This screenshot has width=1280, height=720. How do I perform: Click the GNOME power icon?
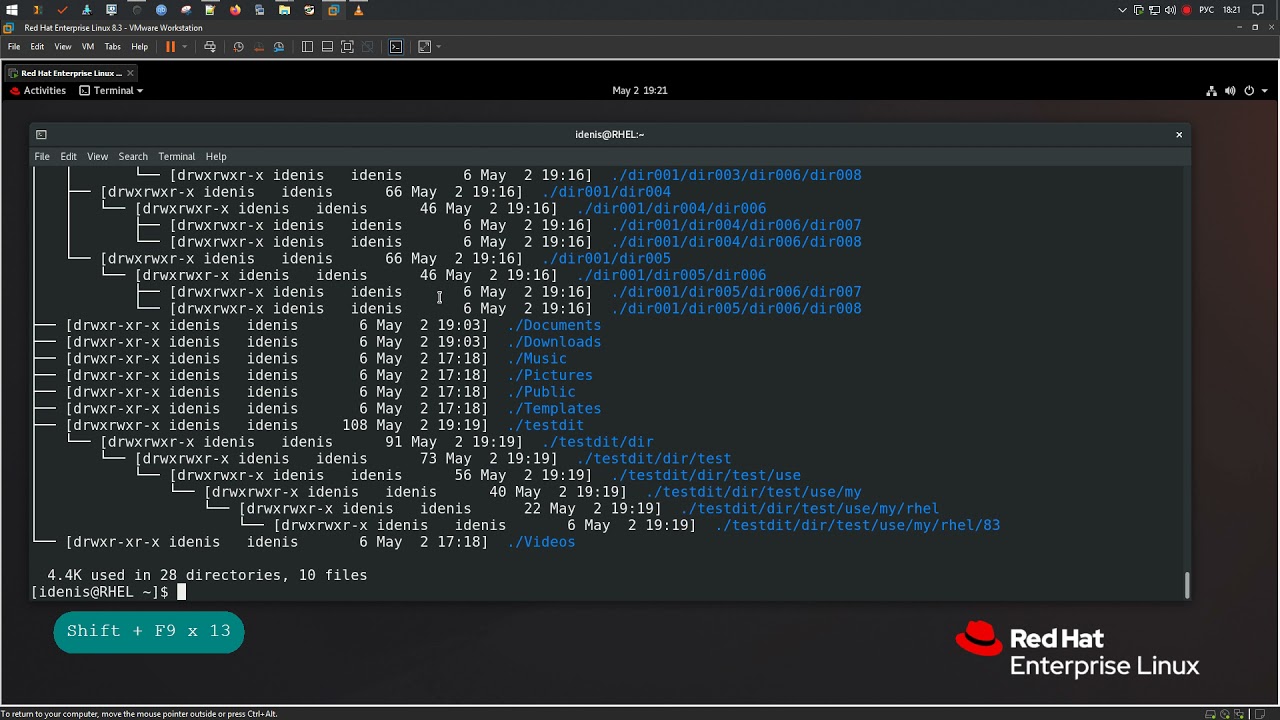1249,90
